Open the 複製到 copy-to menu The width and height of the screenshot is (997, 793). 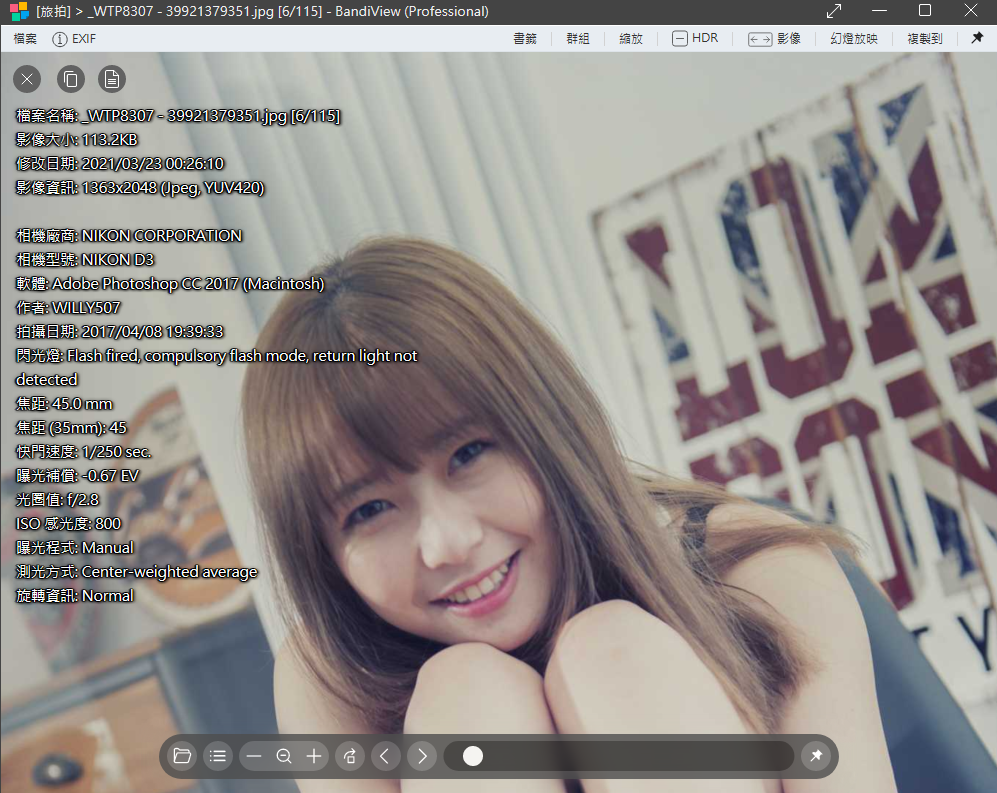tap(925, 39)
